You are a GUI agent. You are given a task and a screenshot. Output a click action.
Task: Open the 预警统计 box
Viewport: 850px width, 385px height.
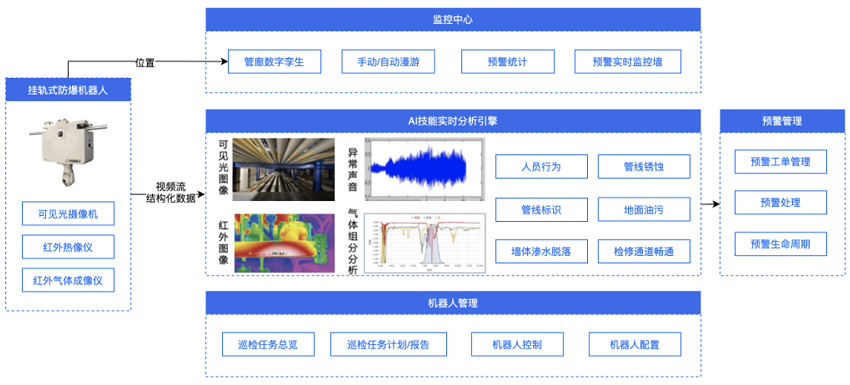point(508,62)
